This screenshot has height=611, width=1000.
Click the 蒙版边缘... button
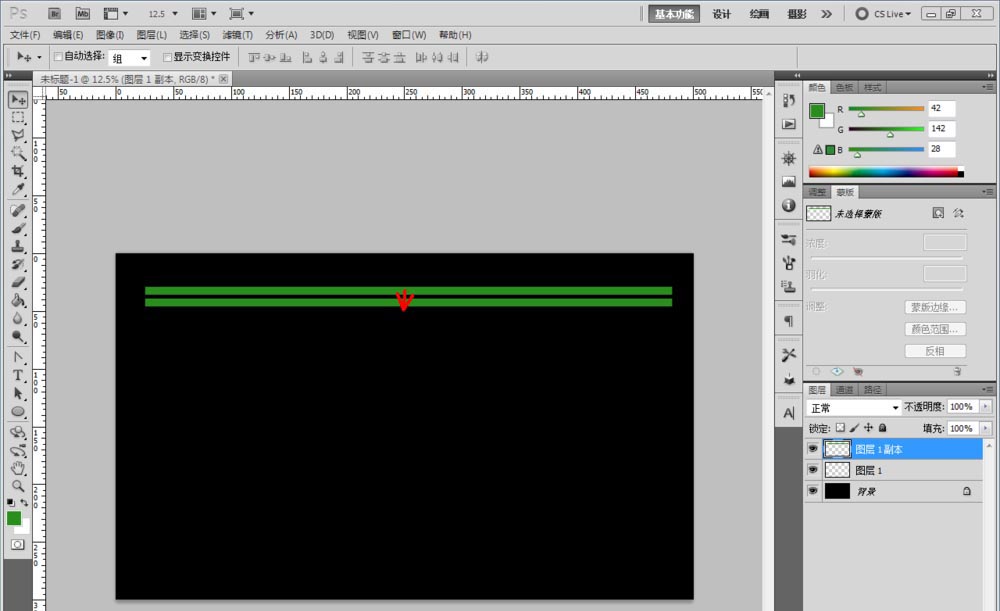[x=935, y=307]
